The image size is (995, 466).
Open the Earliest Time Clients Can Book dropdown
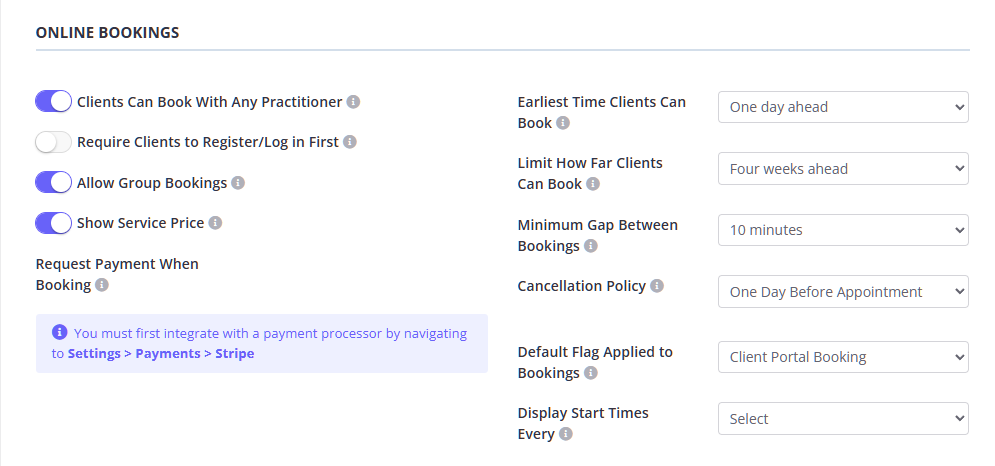[x=843, y=107]
